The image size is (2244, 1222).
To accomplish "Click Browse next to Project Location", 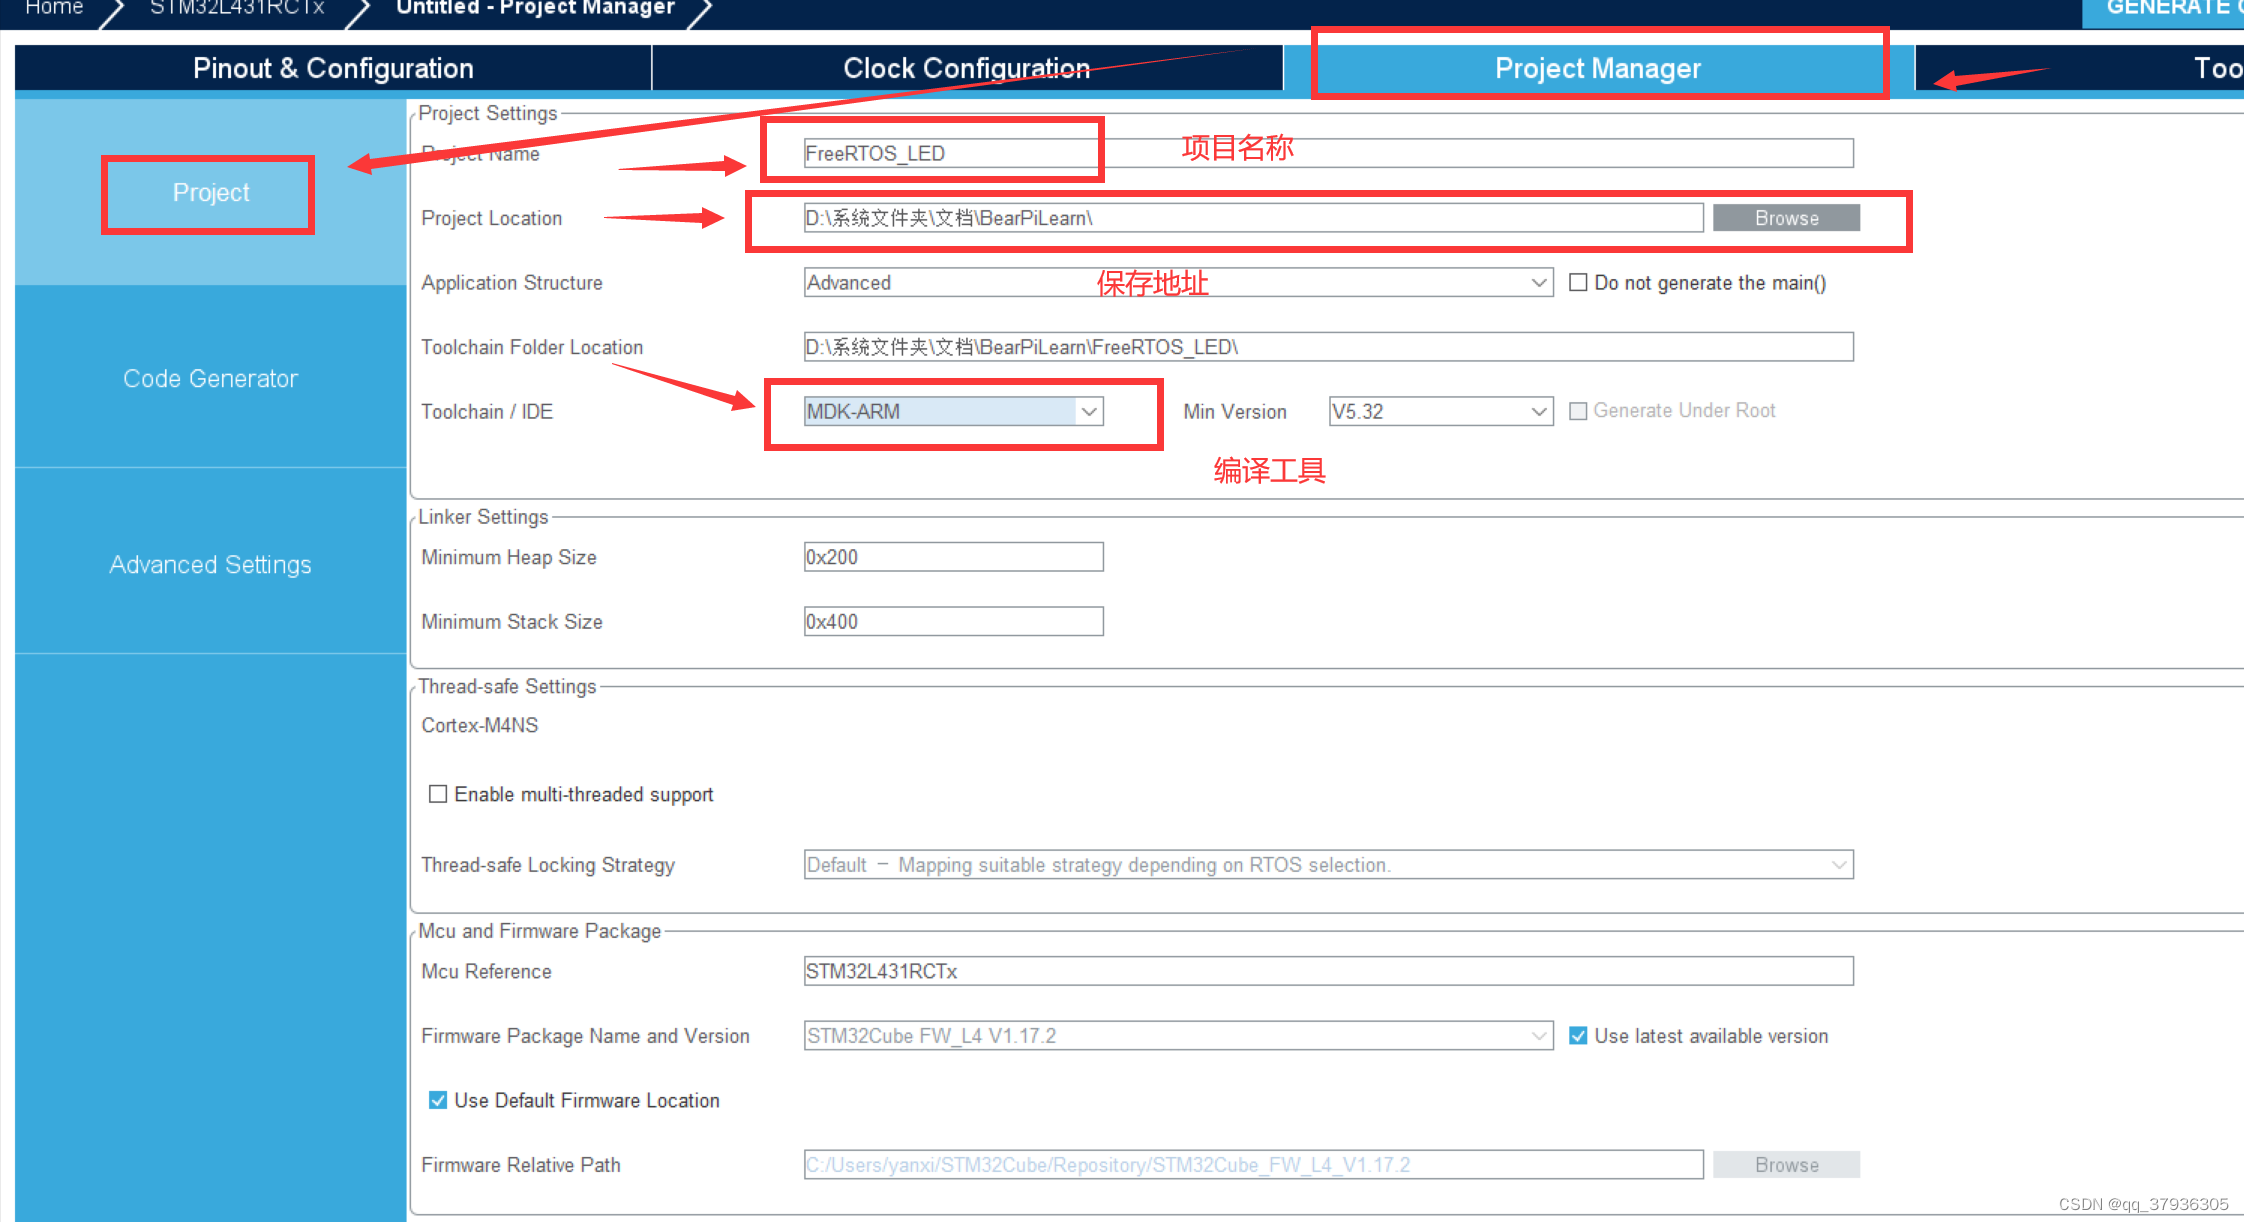I will coord(1786,218).
